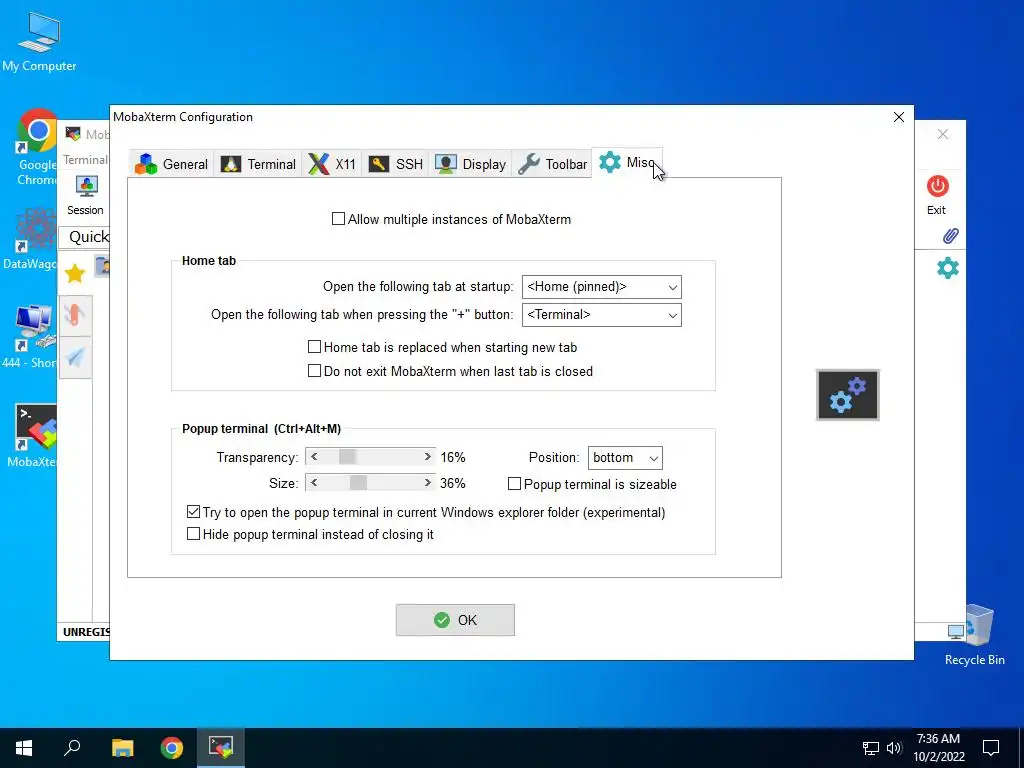Screen dimensions: 1024x768
Task: Open My Computer desktop icon
Action: pos(39,42)
